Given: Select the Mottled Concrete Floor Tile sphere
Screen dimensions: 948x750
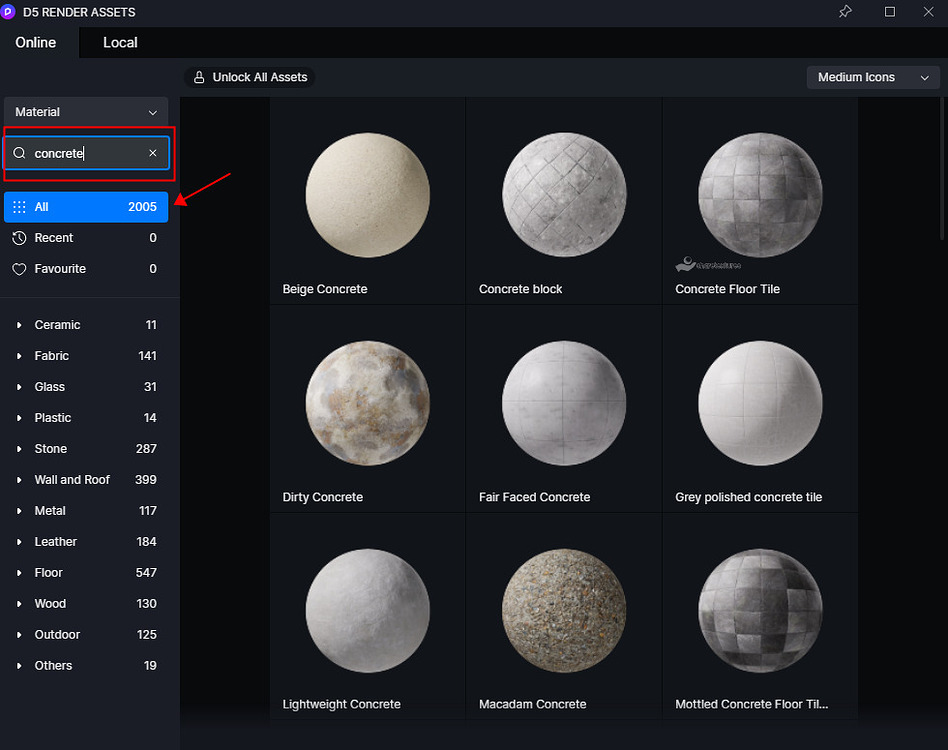Looking at the screenshot, I should click(x=760, y=611).
